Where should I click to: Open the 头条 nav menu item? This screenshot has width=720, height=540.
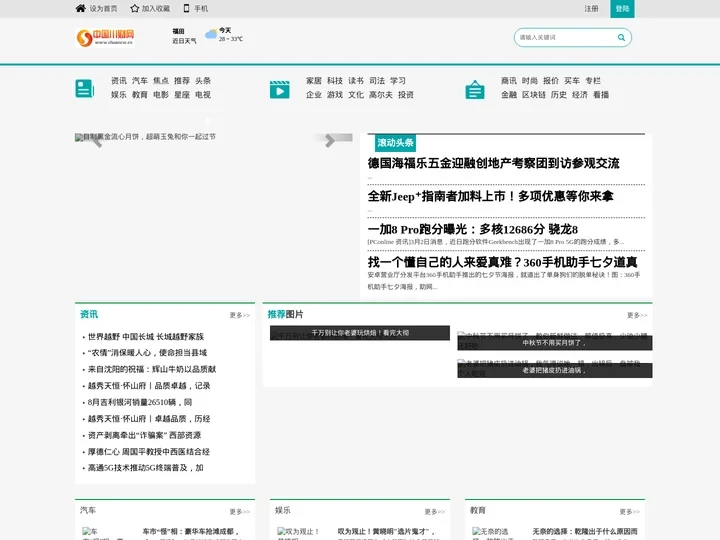[x=203, y=81]
